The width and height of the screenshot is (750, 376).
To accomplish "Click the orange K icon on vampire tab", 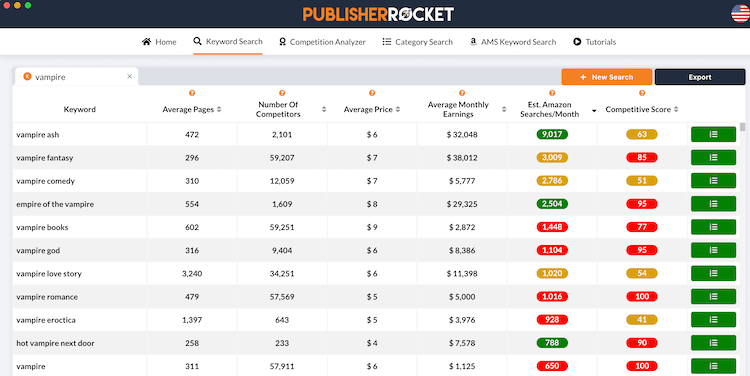I will [x=27, y=77].
